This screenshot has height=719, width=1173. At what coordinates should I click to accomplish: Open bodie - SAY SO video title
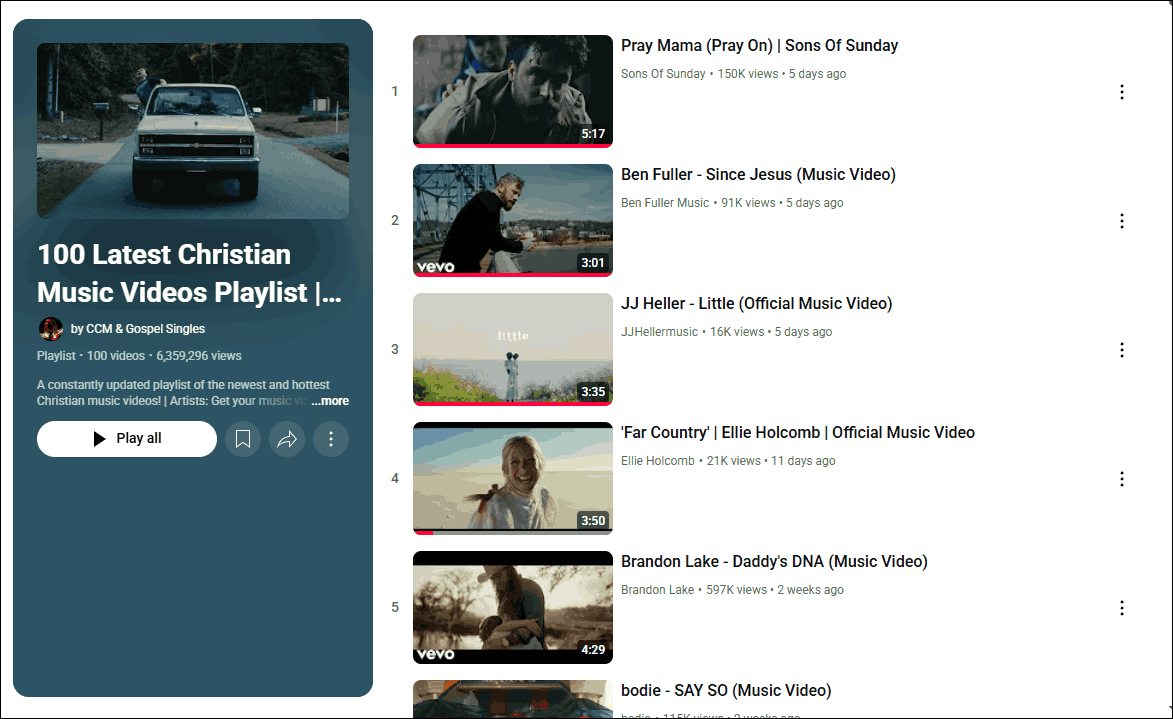point(726,691)
